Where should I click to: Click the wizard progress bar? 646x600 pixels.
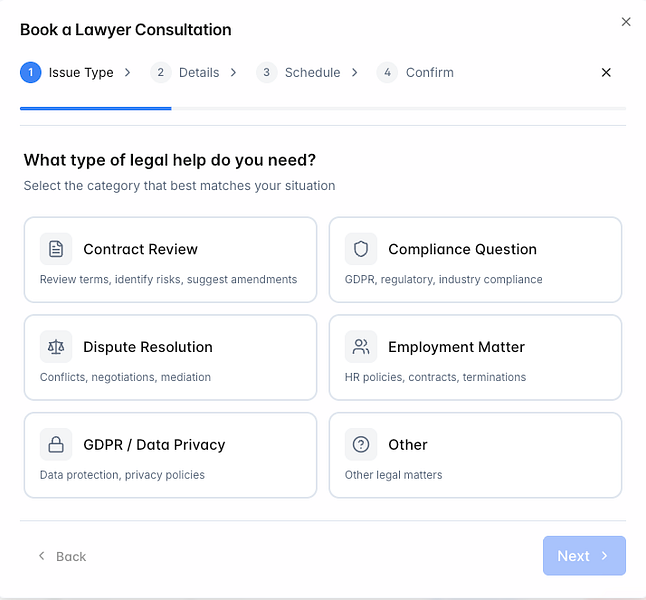[x=323, y=107]
